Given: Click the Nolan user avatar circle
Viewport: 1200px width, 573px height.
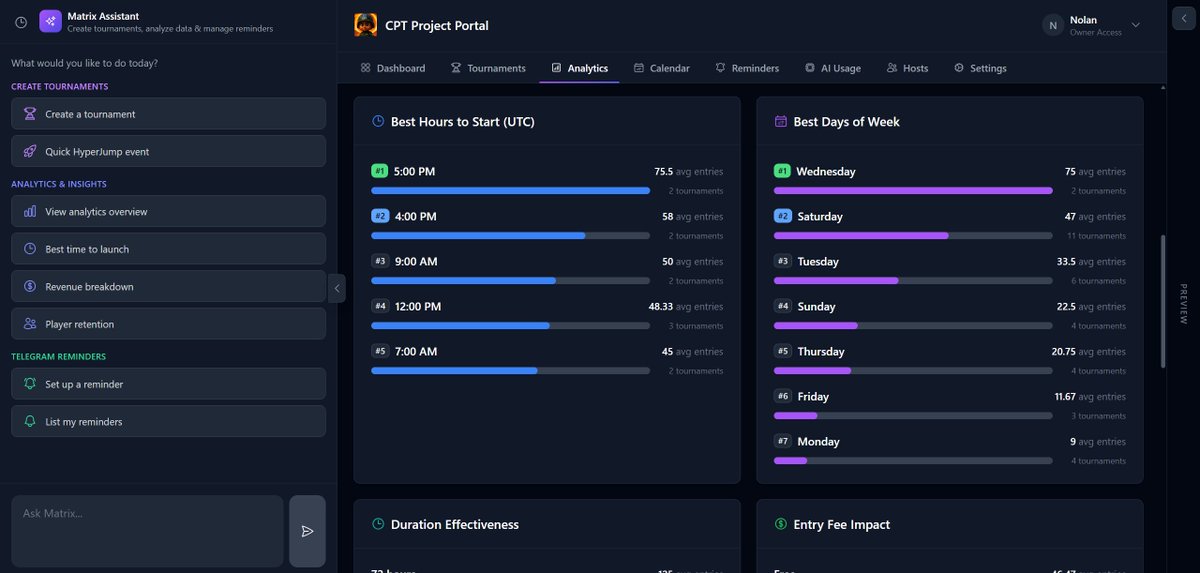Looking at the screenshot, I should [x=1053, y=25].
